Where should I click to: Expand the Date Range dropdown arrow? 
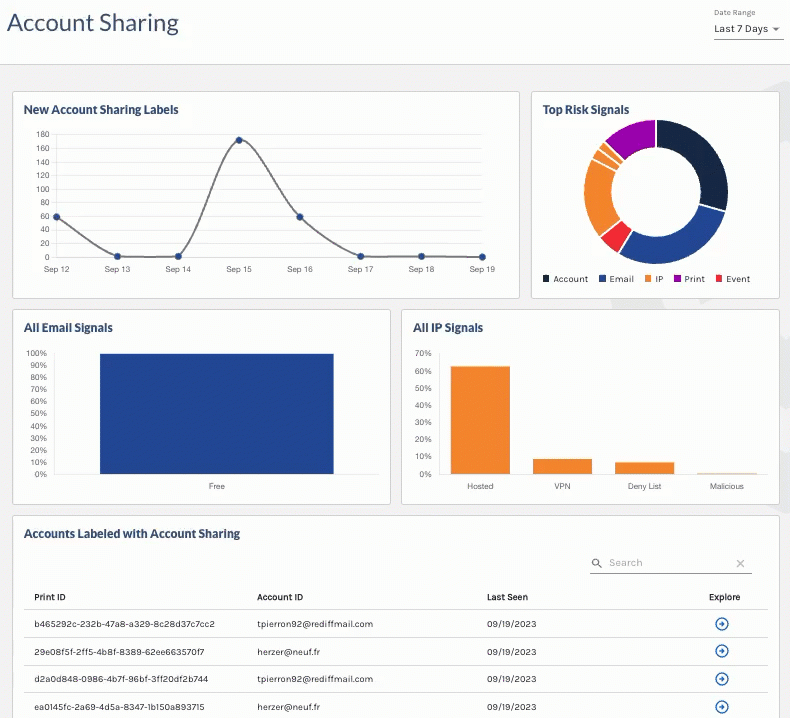coord(776,29)
